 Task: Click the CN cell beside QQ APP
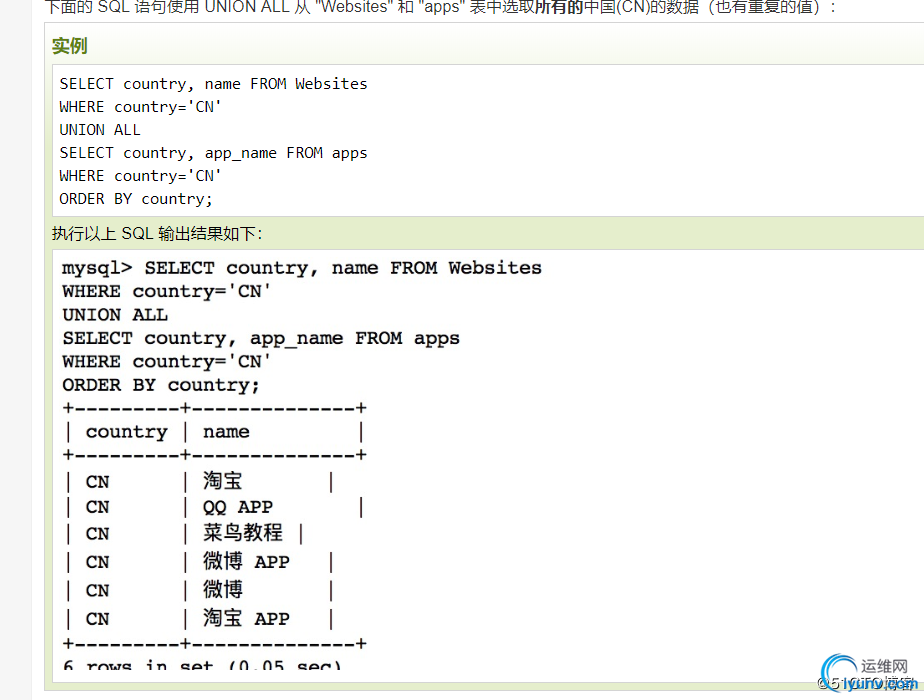pos(98,507)
